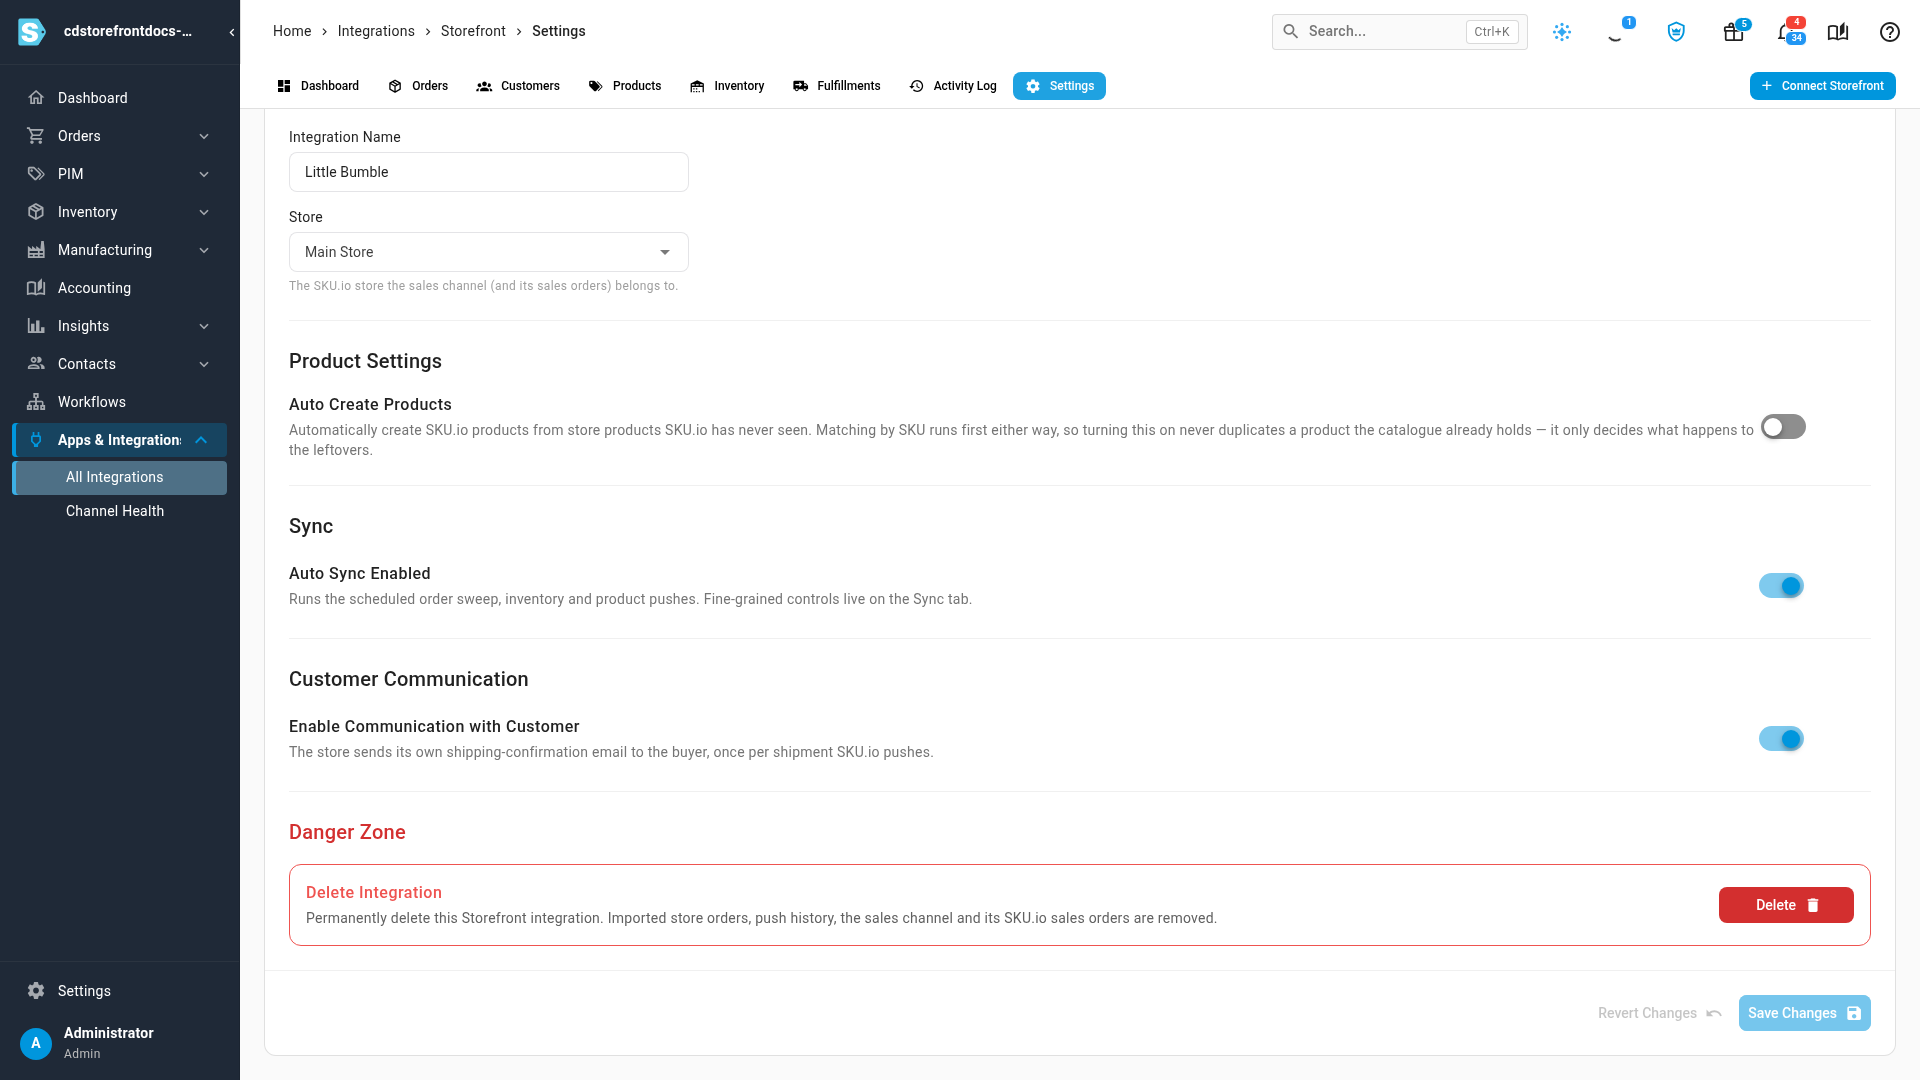Expand the Manufacturing sidebar menu
1920x1080 pixels.
pyautogui.click(x=204, y=250)
